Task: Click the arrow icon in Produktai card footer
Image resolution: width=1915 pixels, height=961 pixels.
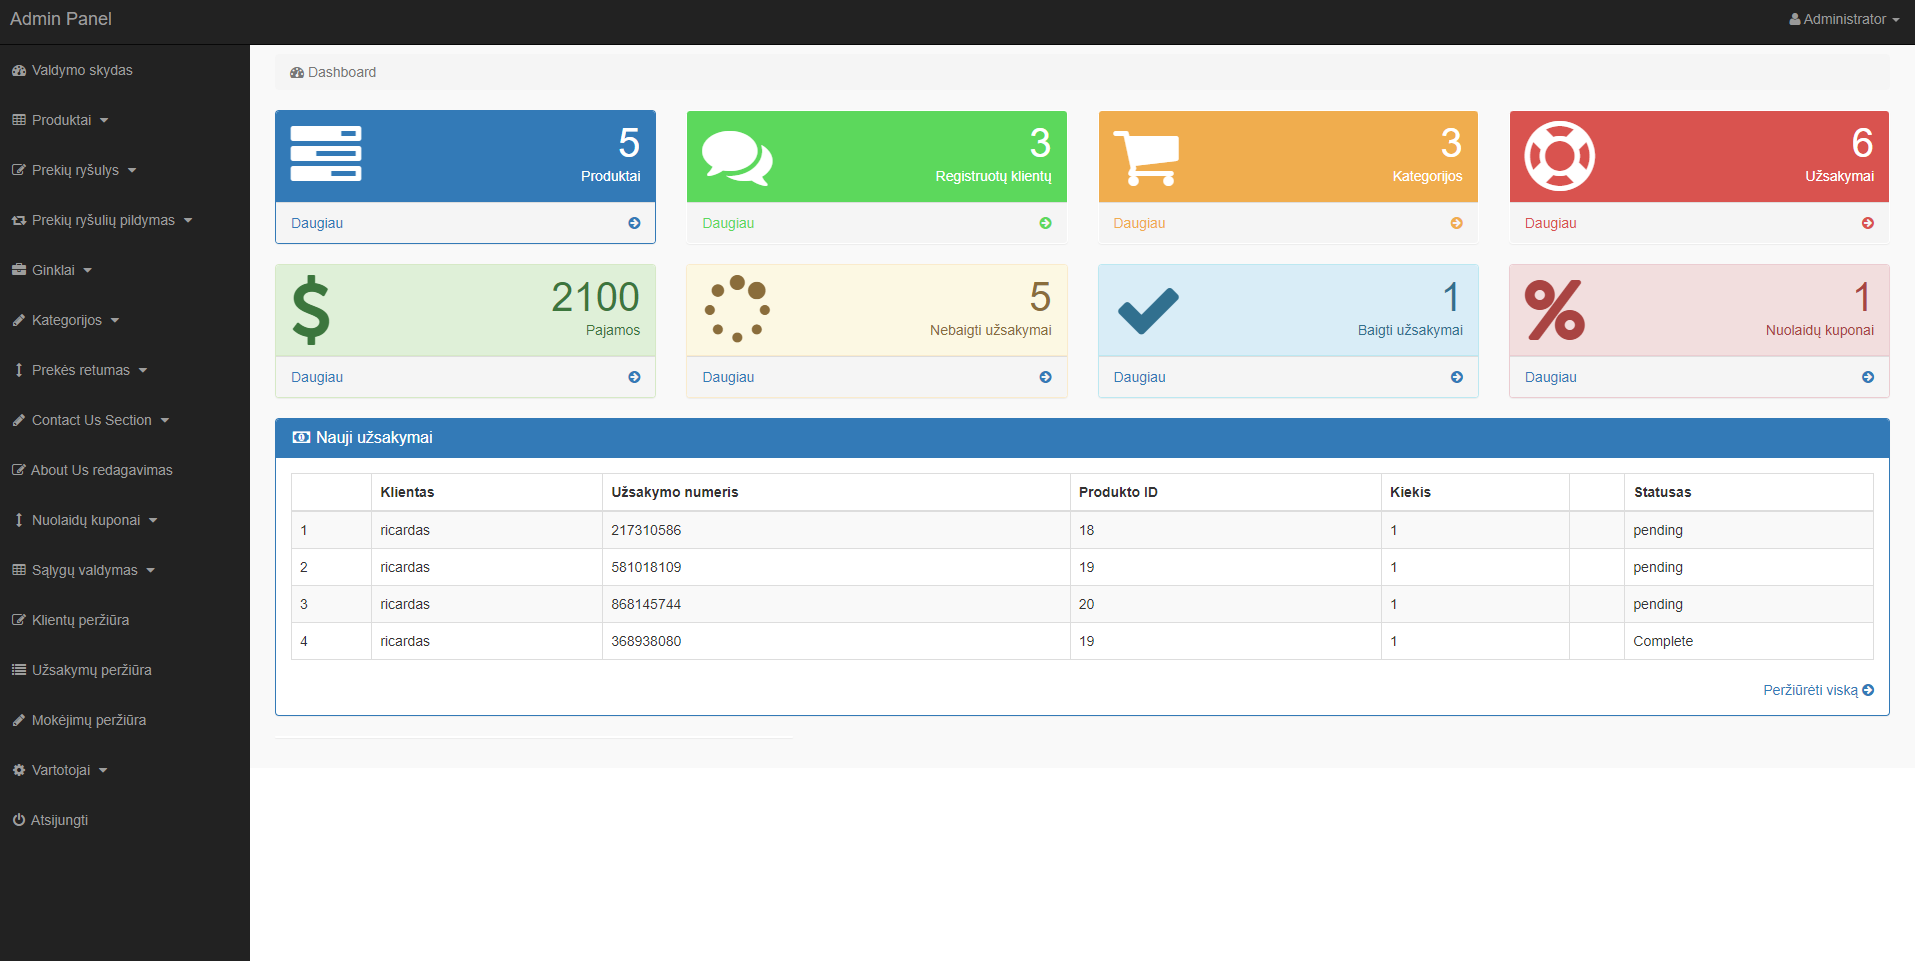Action: (x=634, y=223)
